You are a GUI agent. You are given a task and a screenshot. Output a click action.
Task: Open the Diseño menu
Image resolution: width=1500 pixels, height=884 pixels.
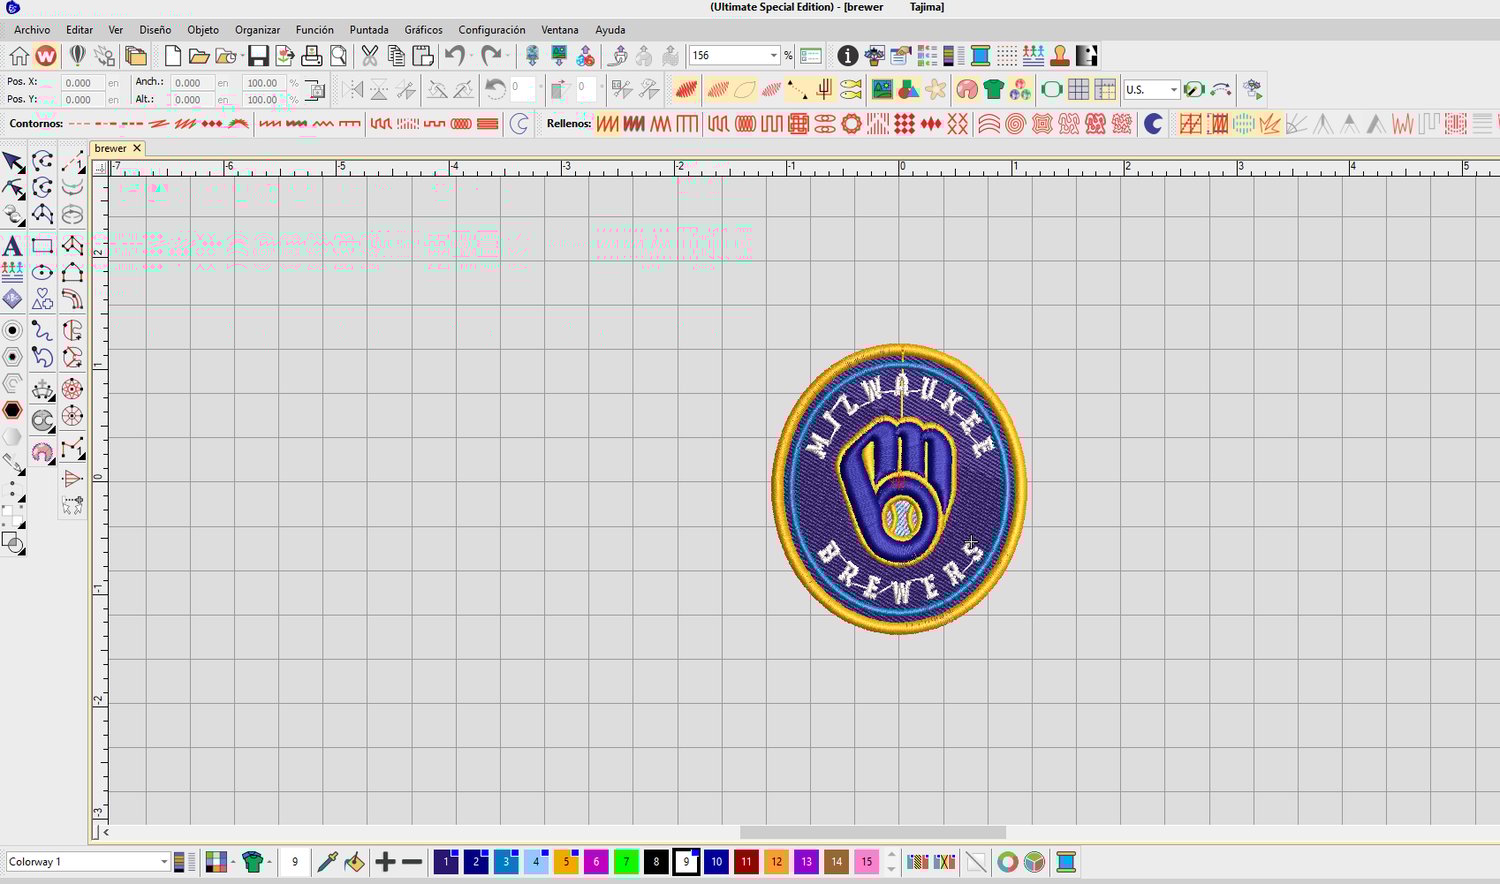pos(155,30)
